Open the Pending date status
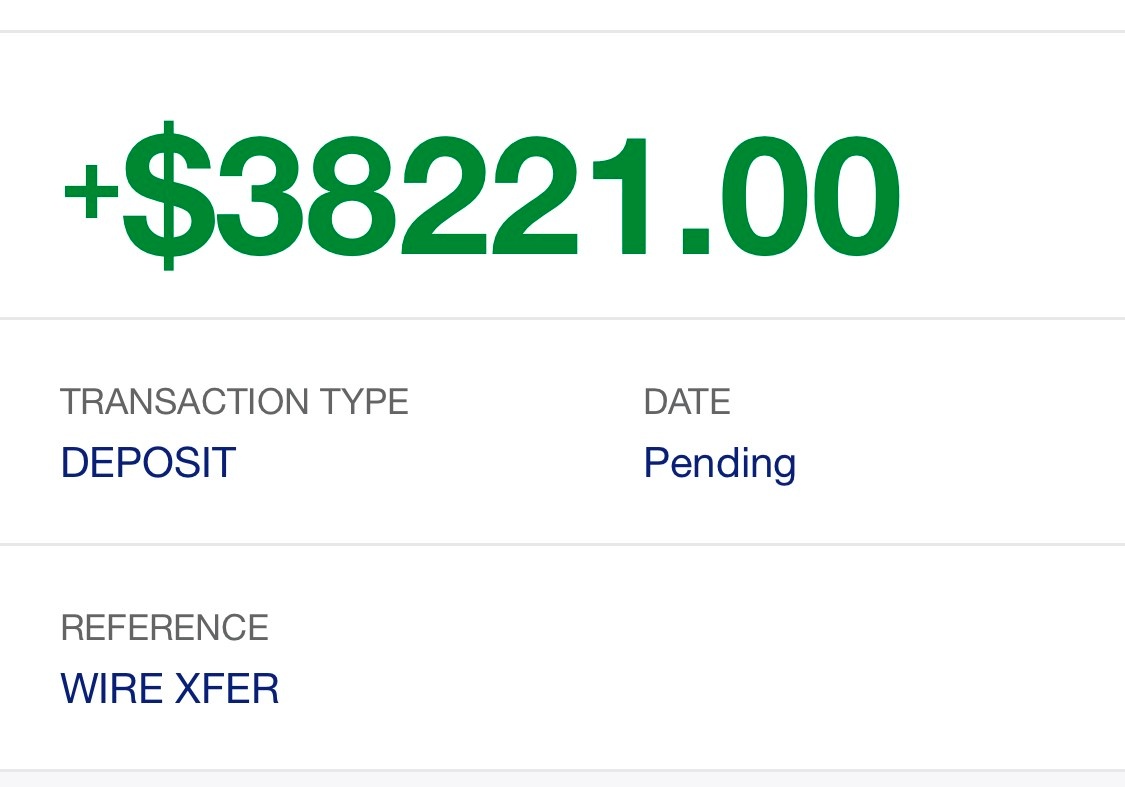Image resolution: width=1125 pixels, height=787 pixels. (720, 463)
